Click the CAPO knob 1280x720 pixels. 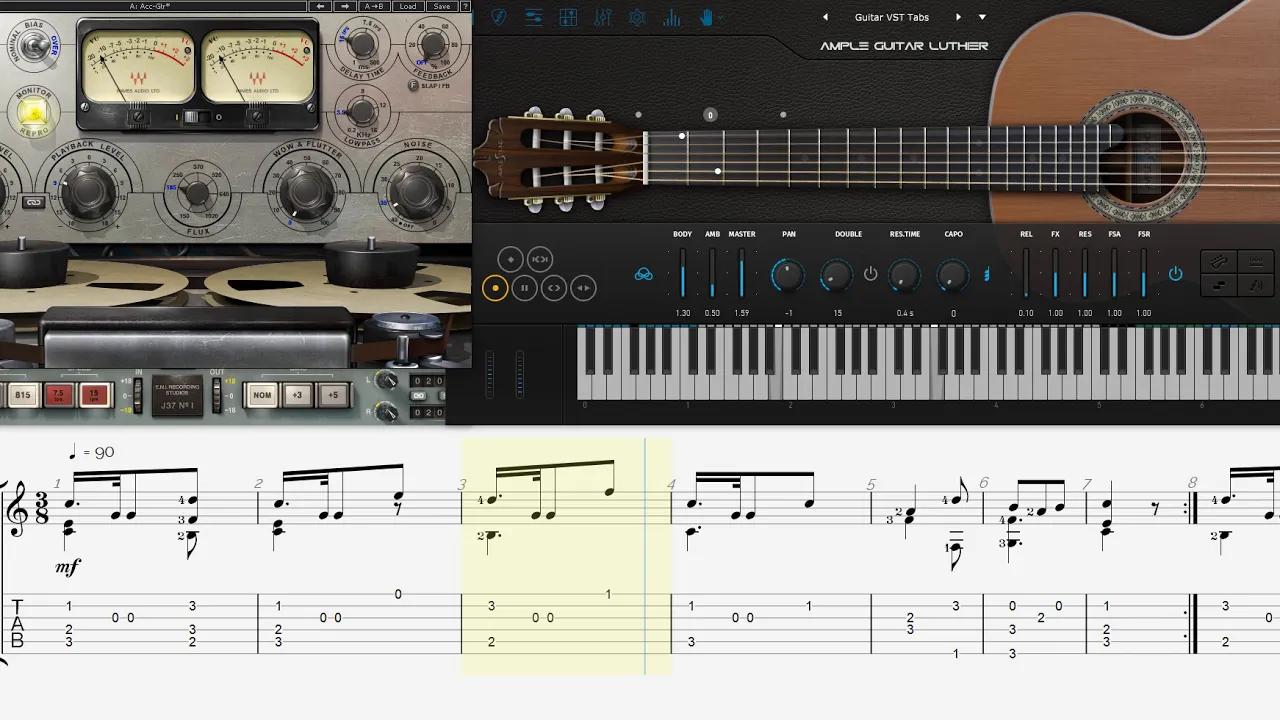coord(953,275)
